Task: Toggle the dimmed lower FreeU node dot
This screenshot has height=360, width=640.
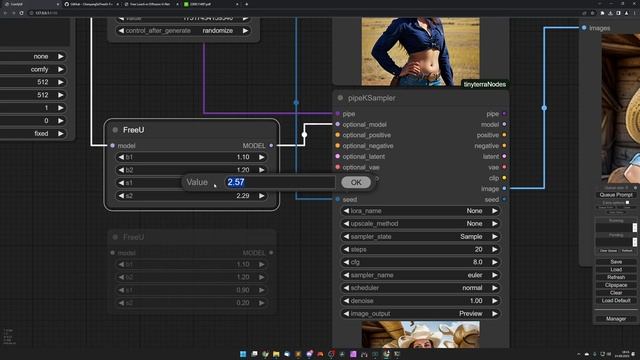Action: 115,237
